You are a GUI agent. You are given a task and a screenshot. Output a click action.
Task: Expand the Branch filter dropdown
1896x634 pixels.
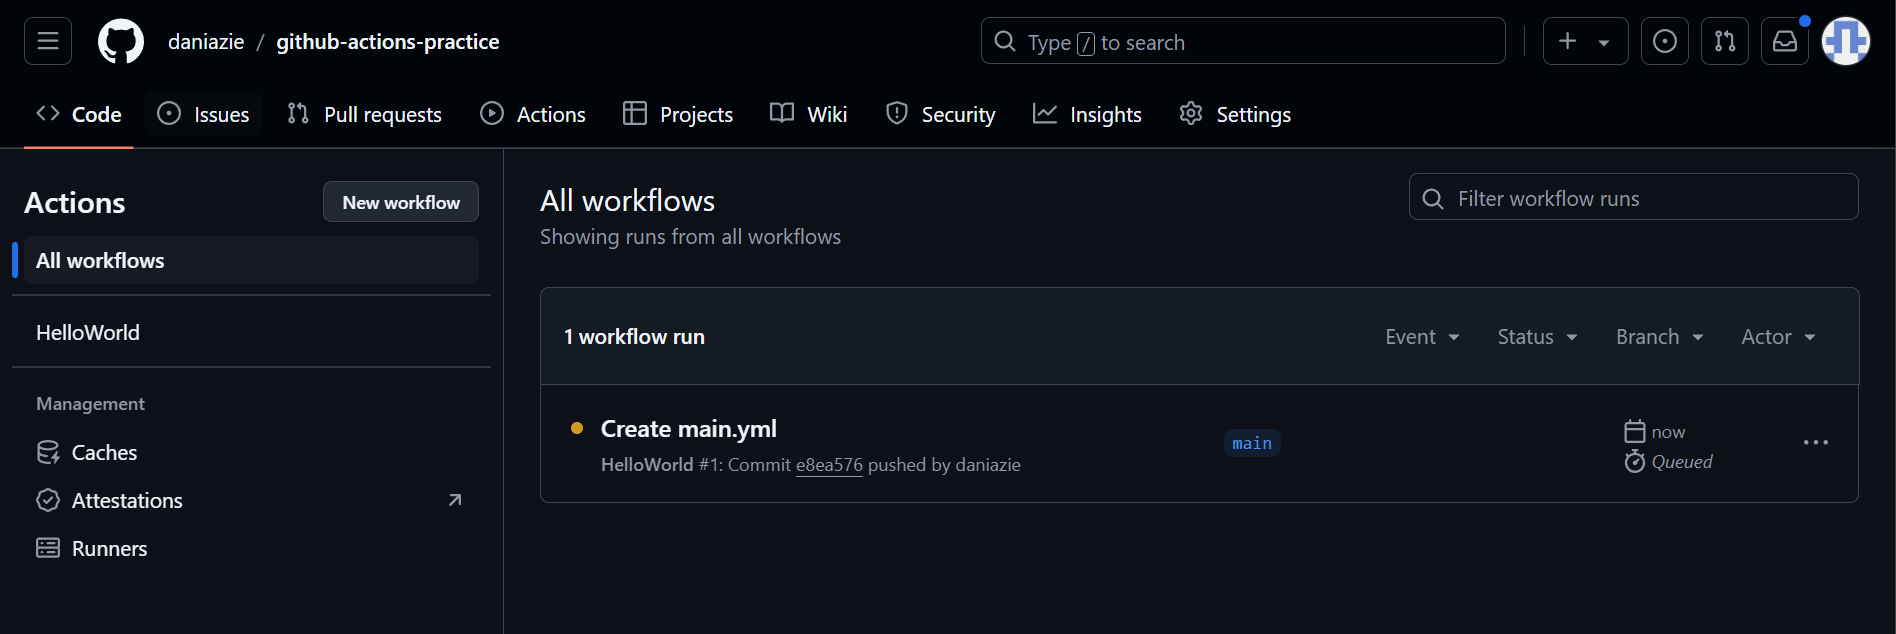coord(1659,337)
